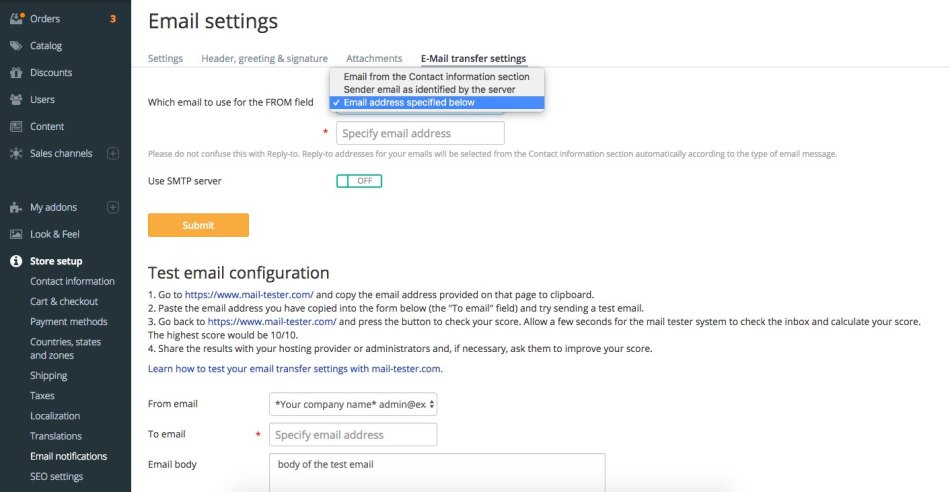
Task: Click the My addons puzzle icon
Action: (16, 208)
